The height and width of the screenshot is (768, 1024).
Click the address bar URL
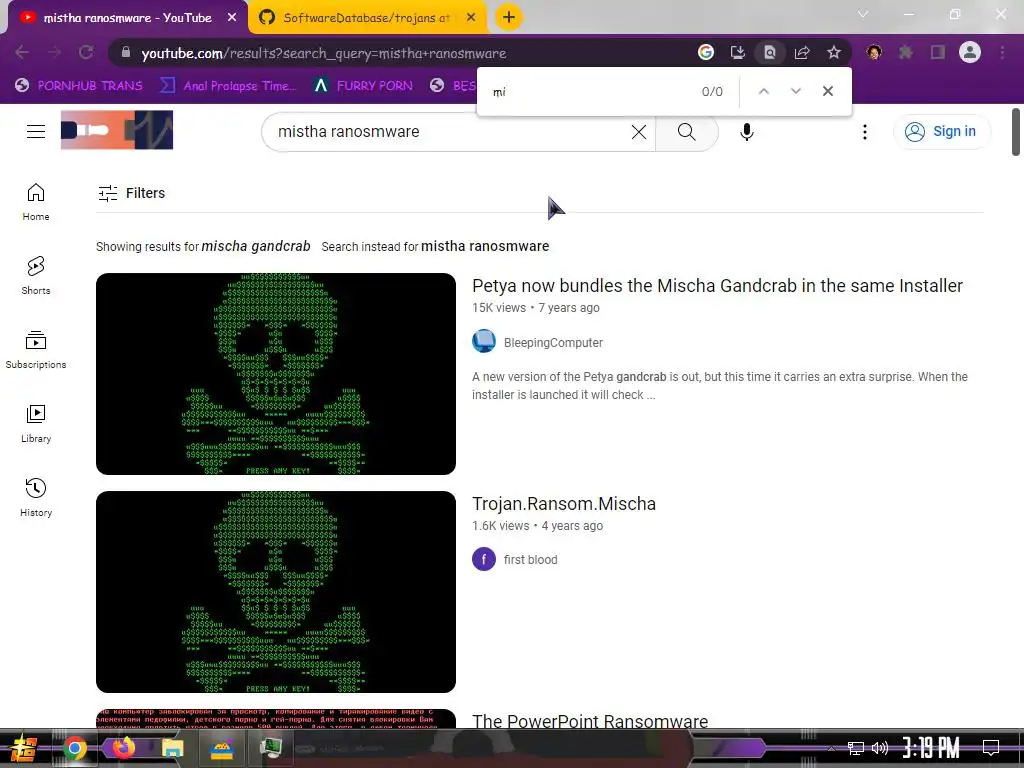click(324, 54)
